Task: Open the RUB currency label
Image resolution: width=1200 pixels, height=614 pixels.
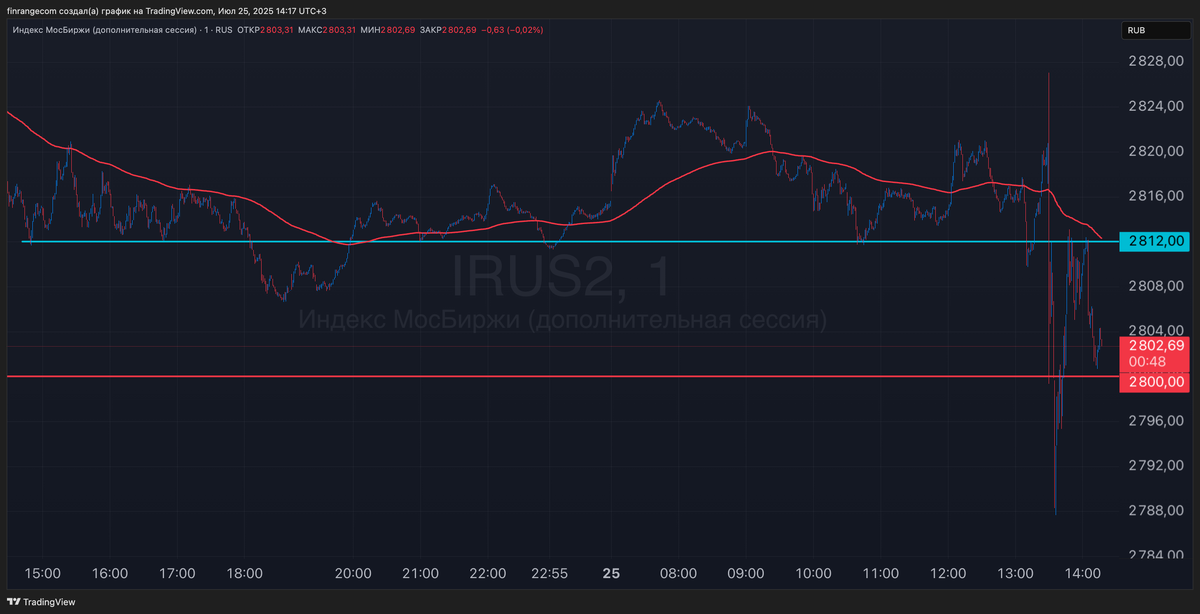Action: [1156, 31]
